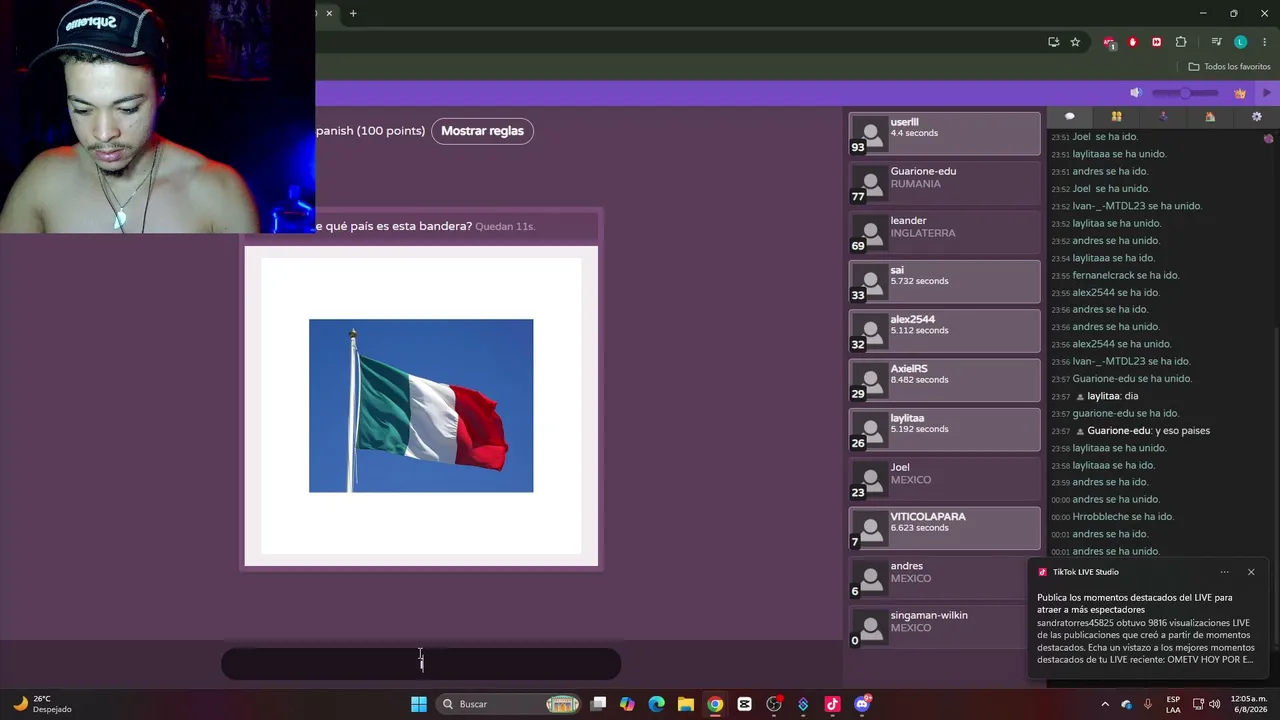
Task: Open Task View in taskbar
Action: [x=598, y=704]
